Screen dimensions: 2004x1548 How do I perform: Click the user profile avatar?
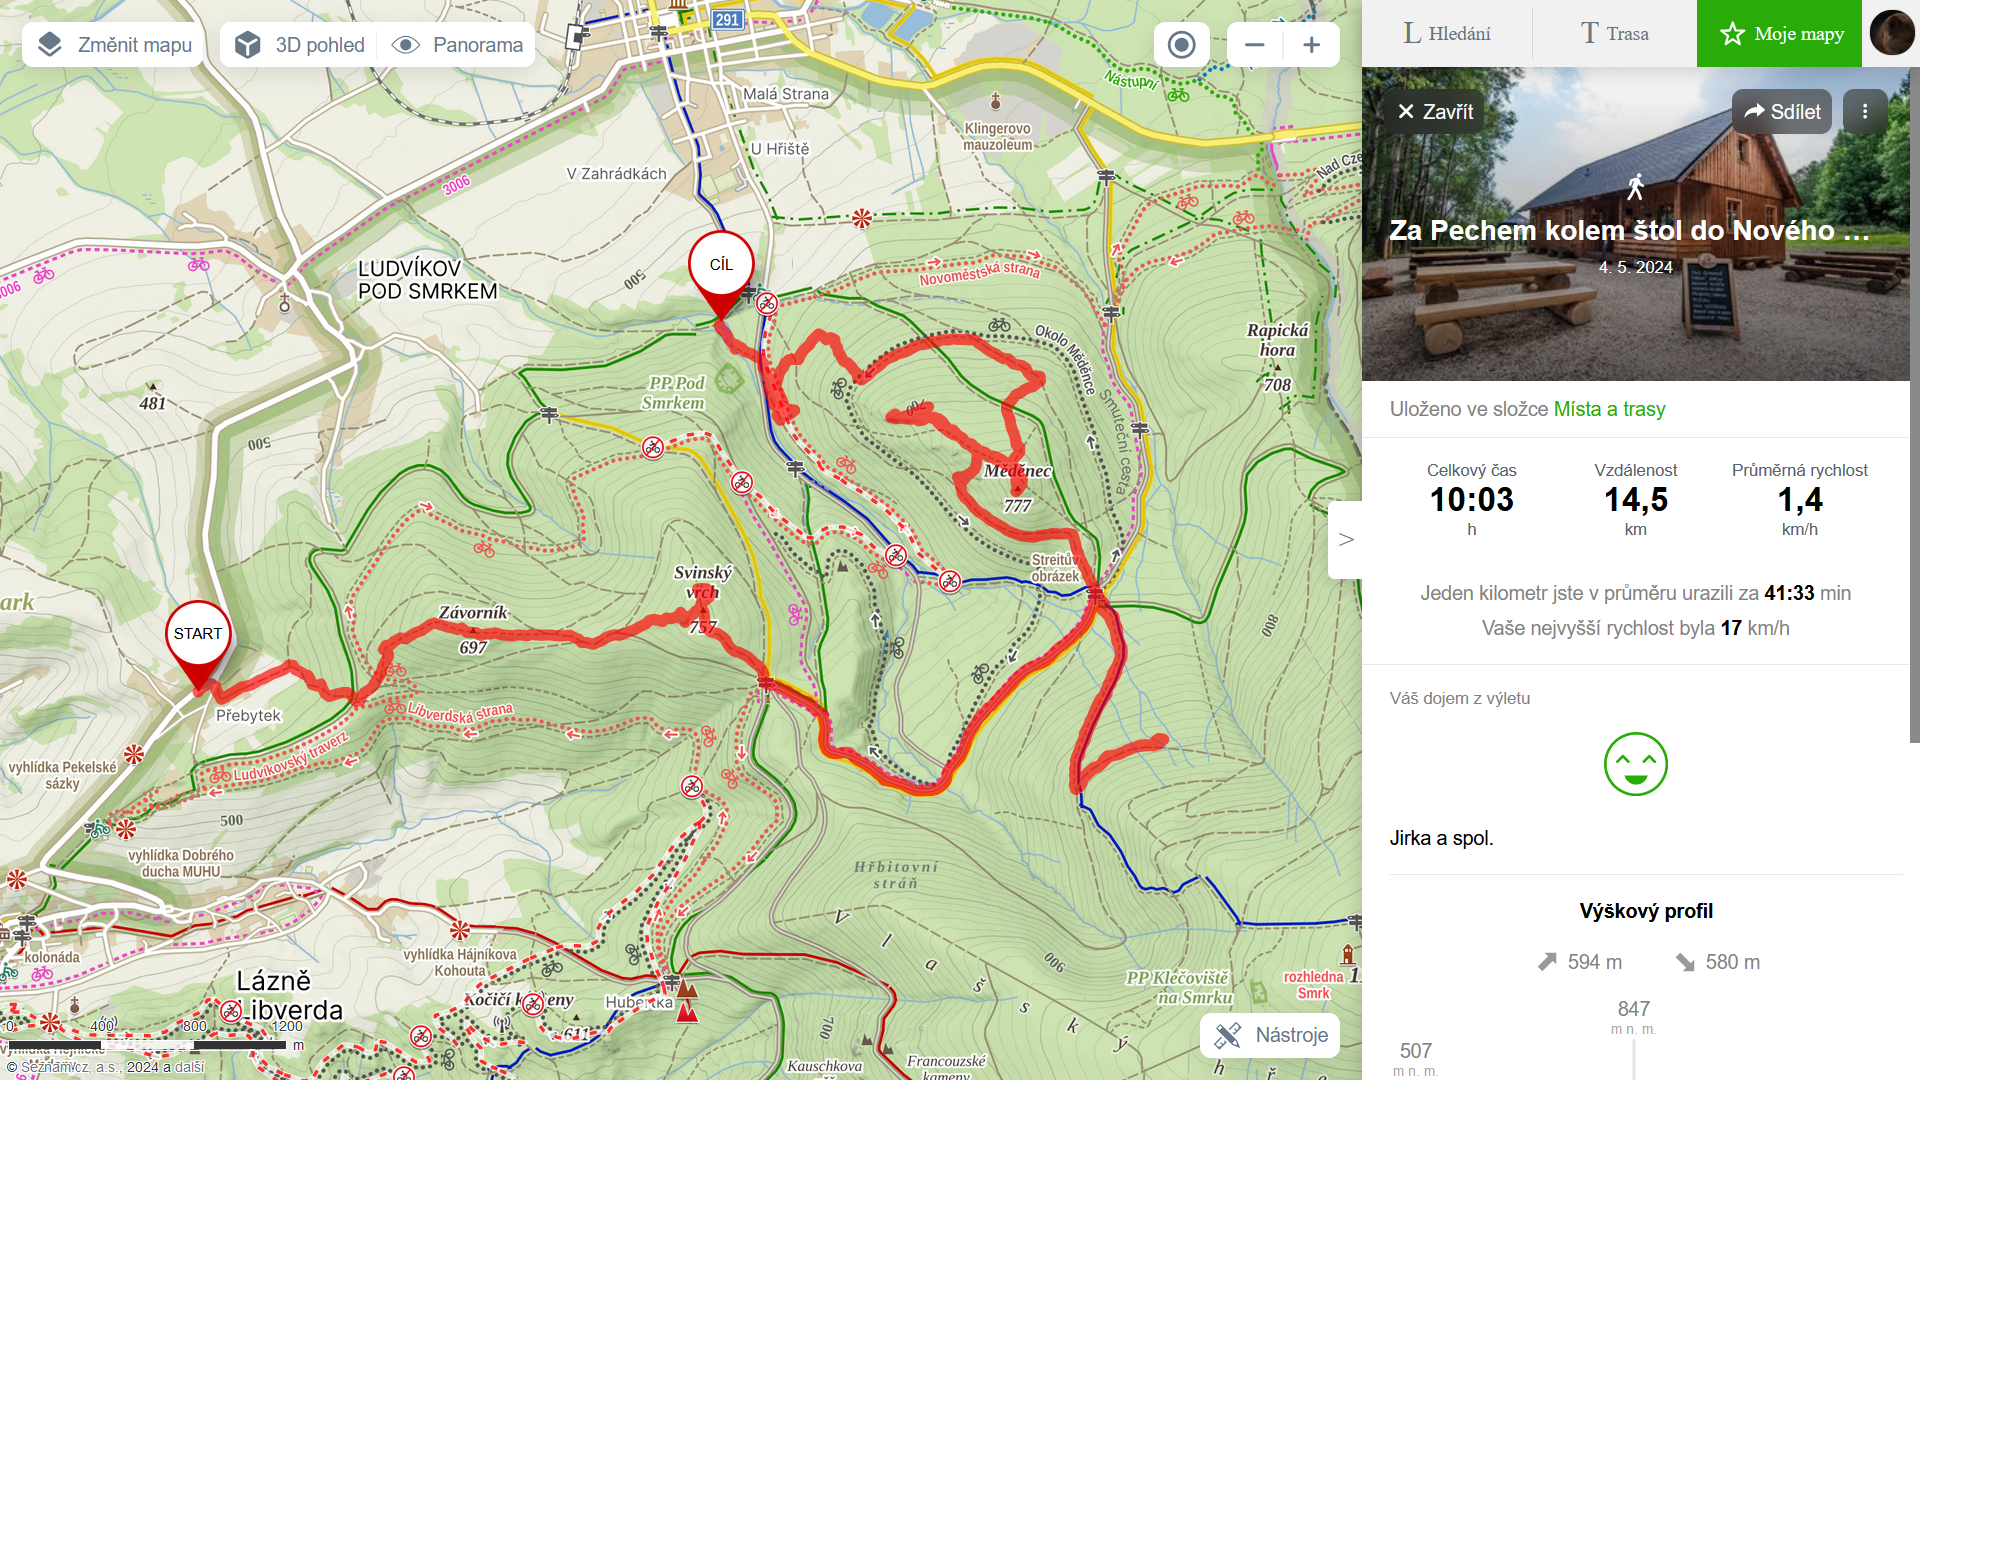click(1892, 33)
